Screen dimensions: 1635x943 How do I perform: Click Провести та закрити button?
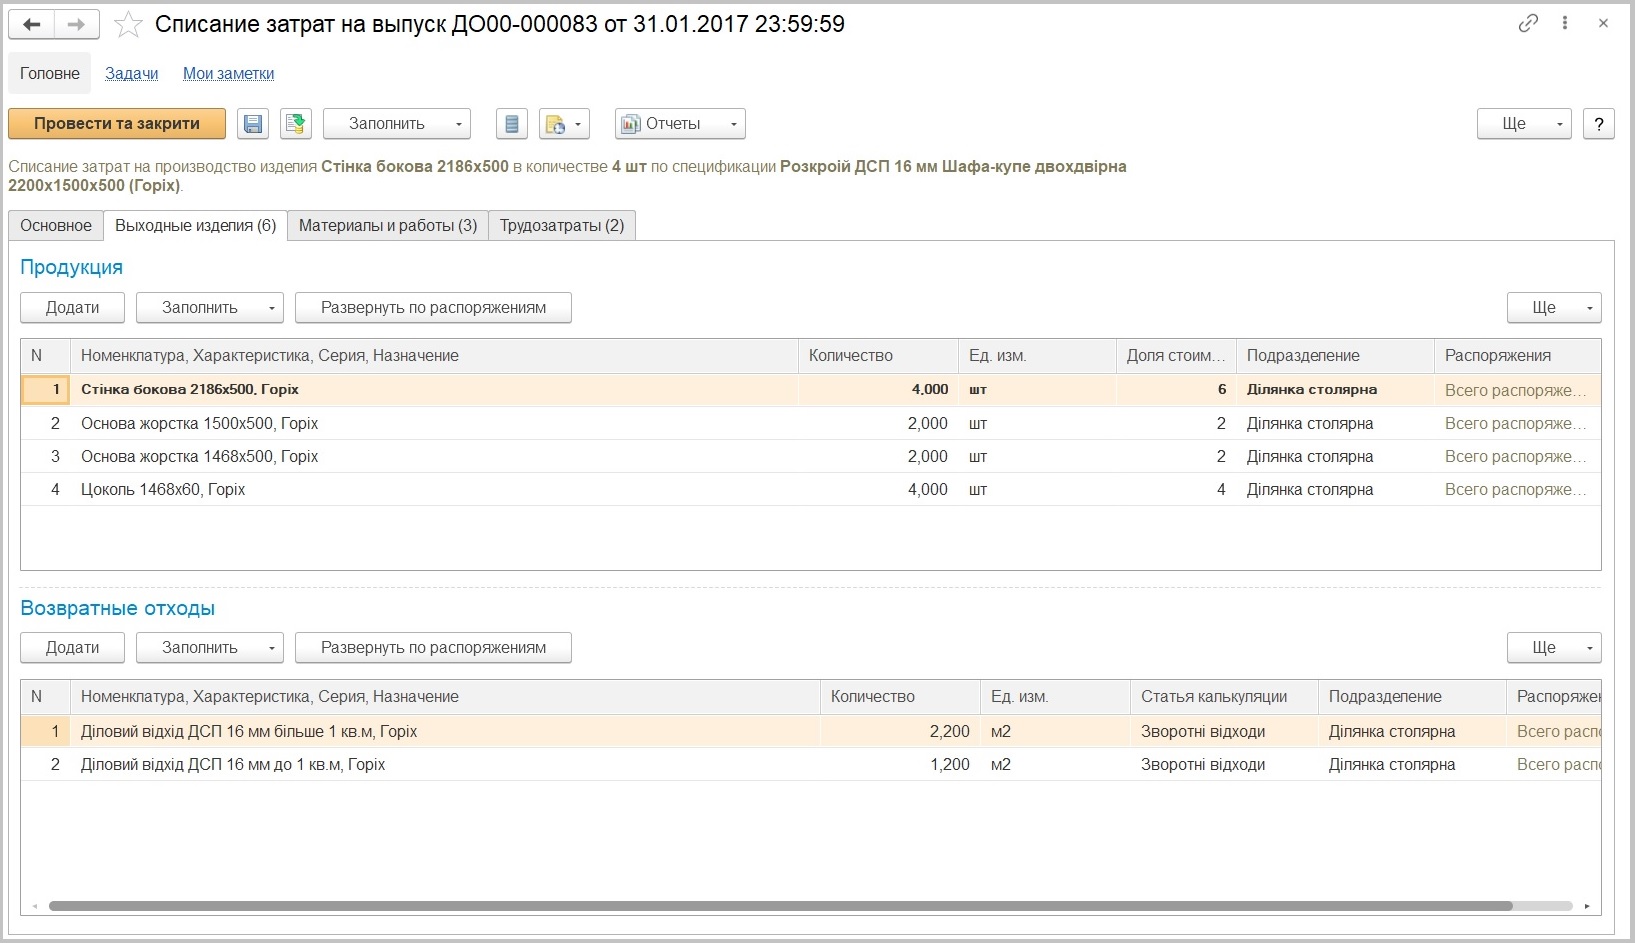tap(117, 124)
